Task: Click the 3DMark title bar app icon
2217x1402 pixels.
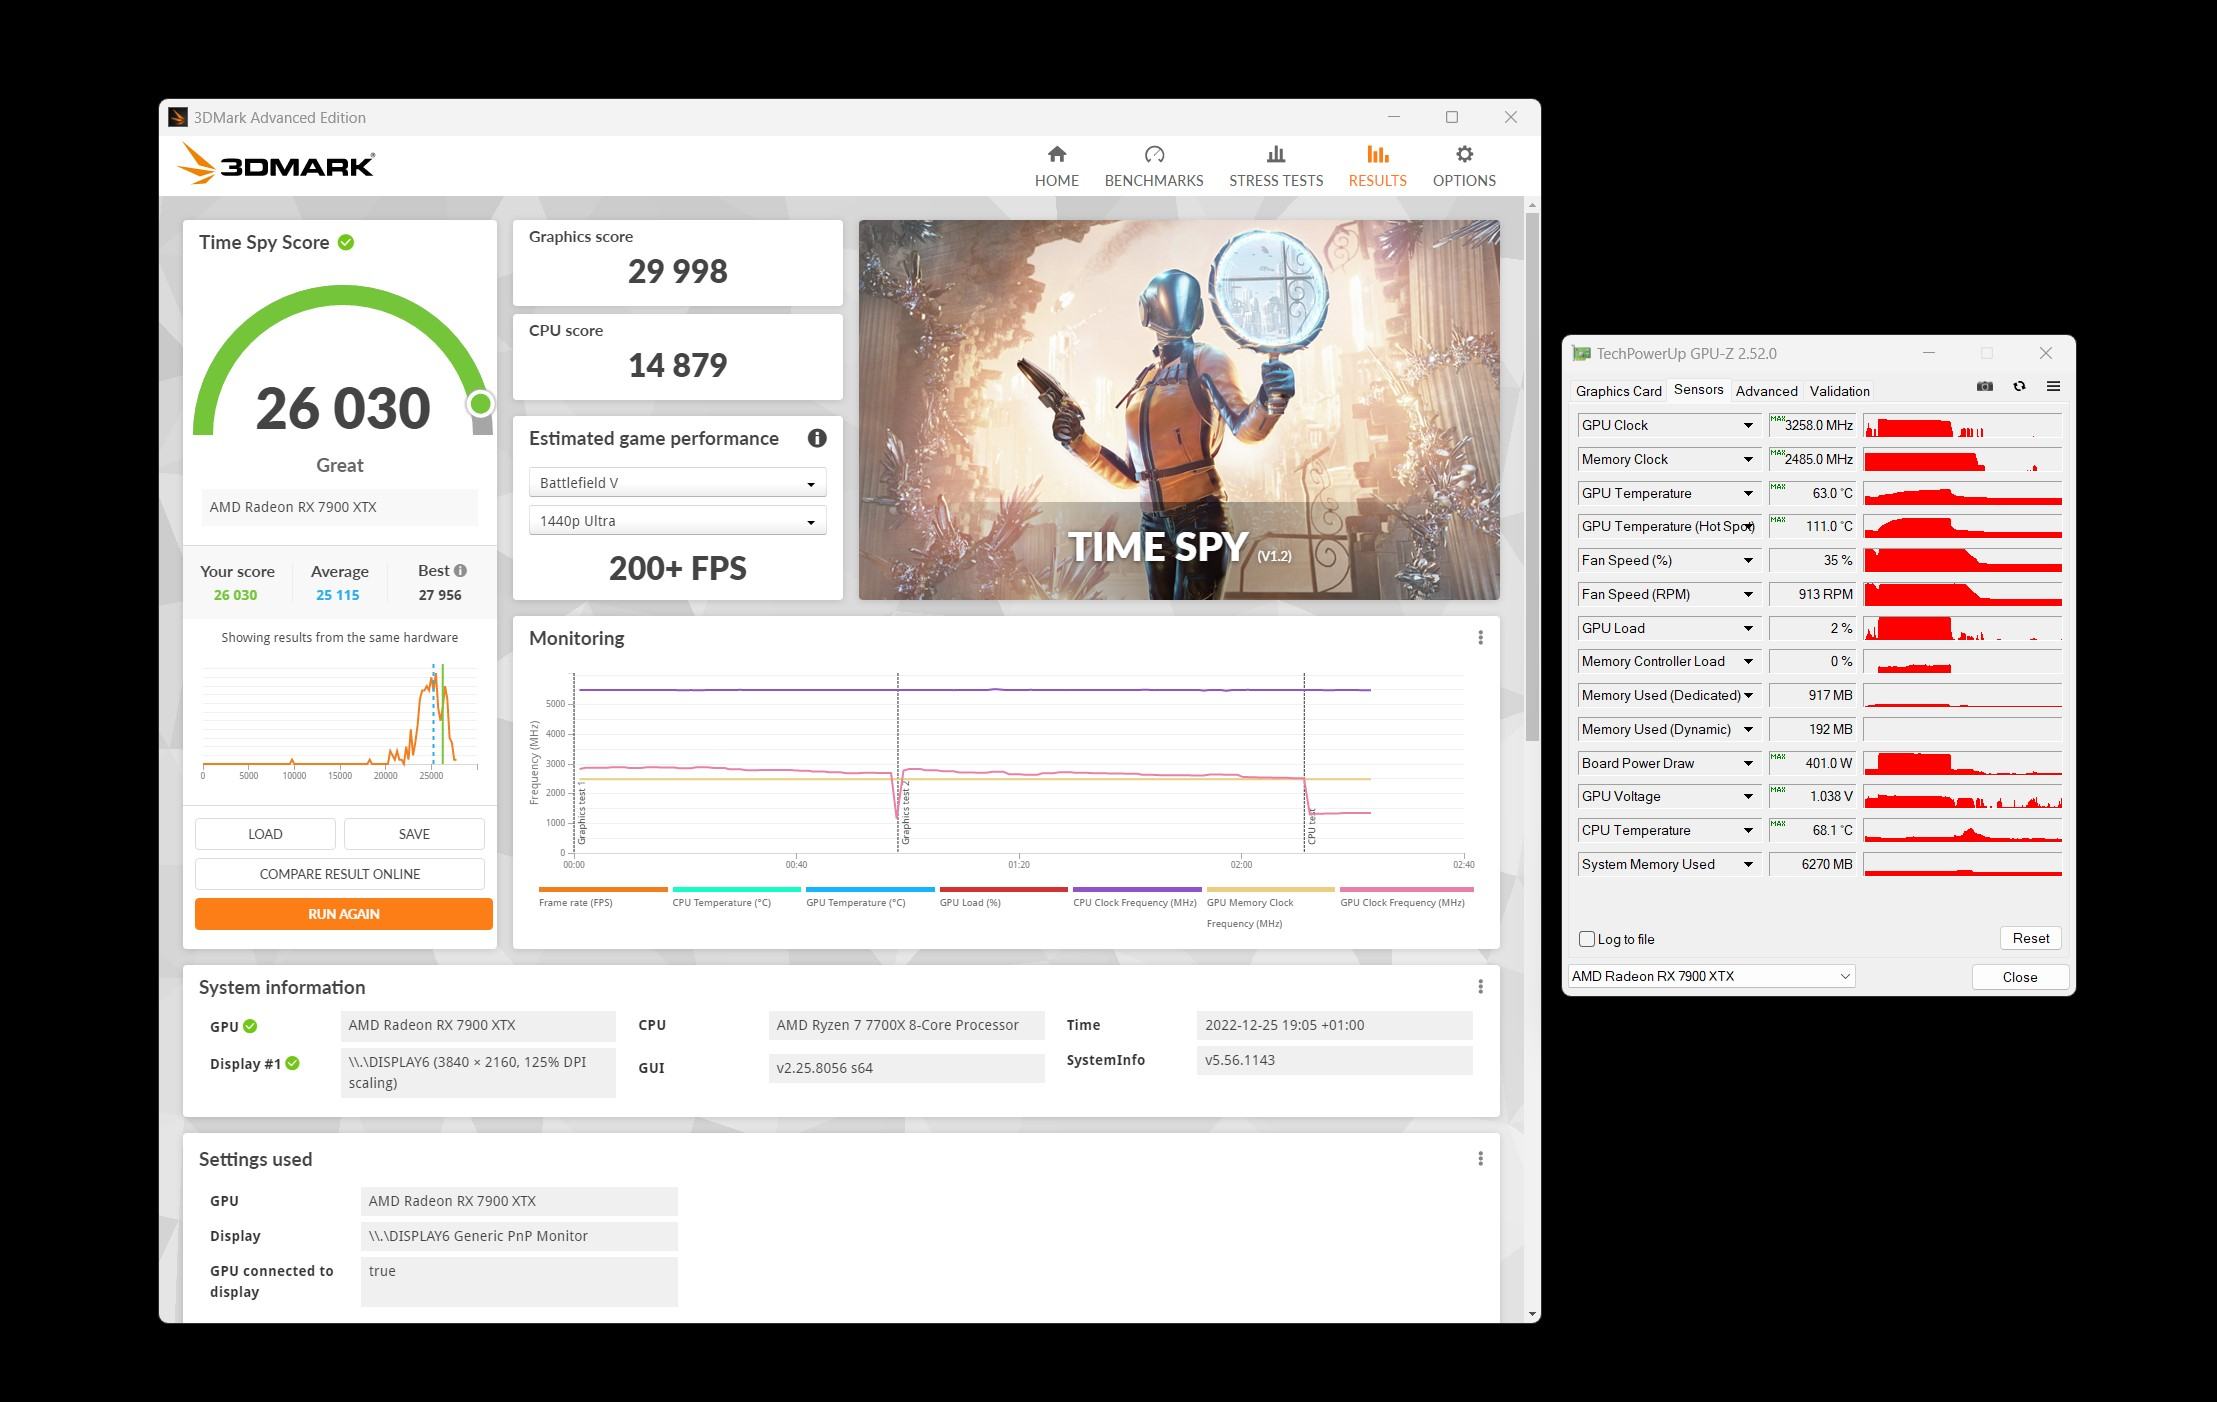Action: coord(178,117)
